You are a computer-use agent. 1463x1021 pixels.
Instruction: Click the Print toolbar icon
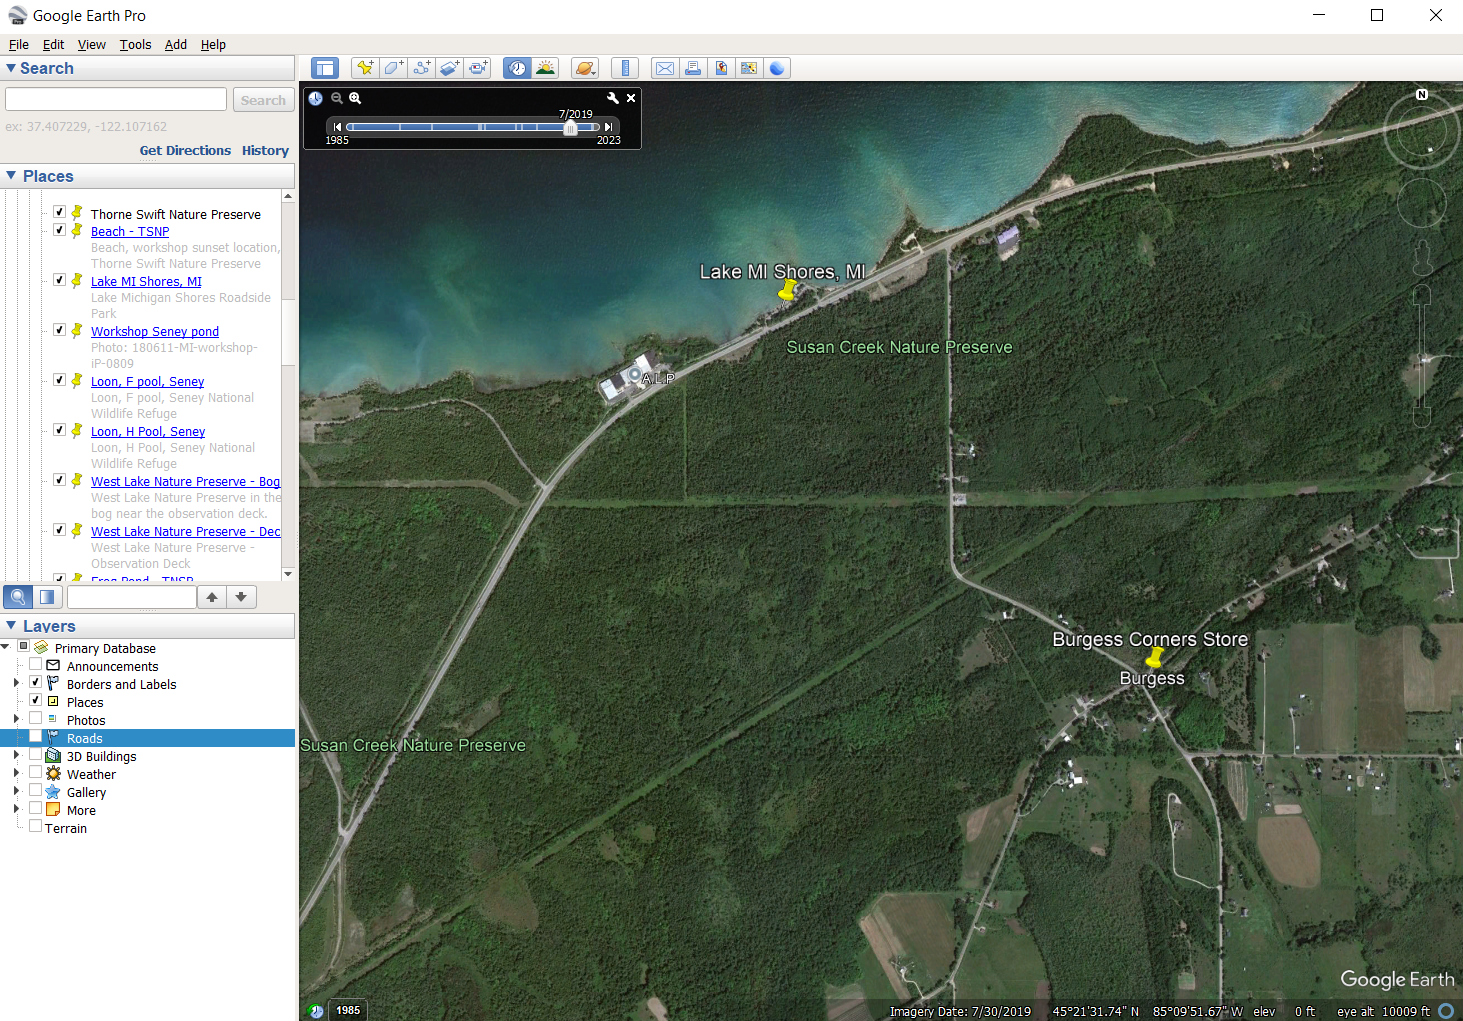coord(692,68)
